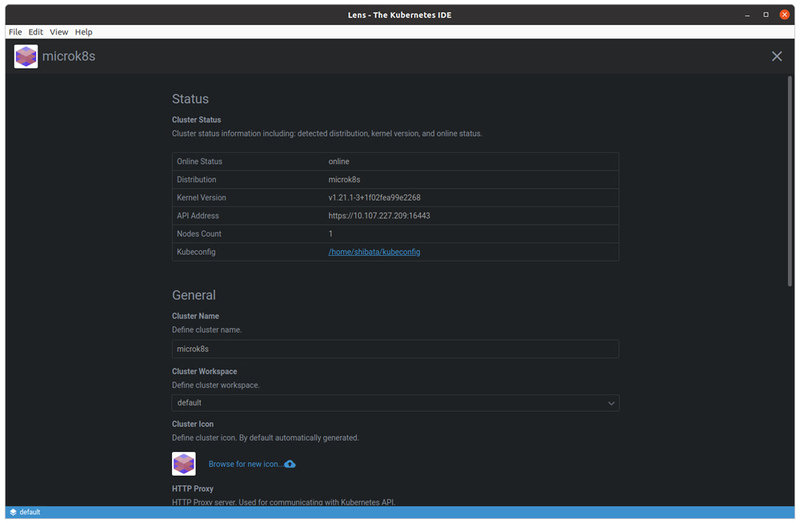The width and height of the screenshot is (800, 523).
Task: Click the default workspace in status bar
Action: pos(30,512)
